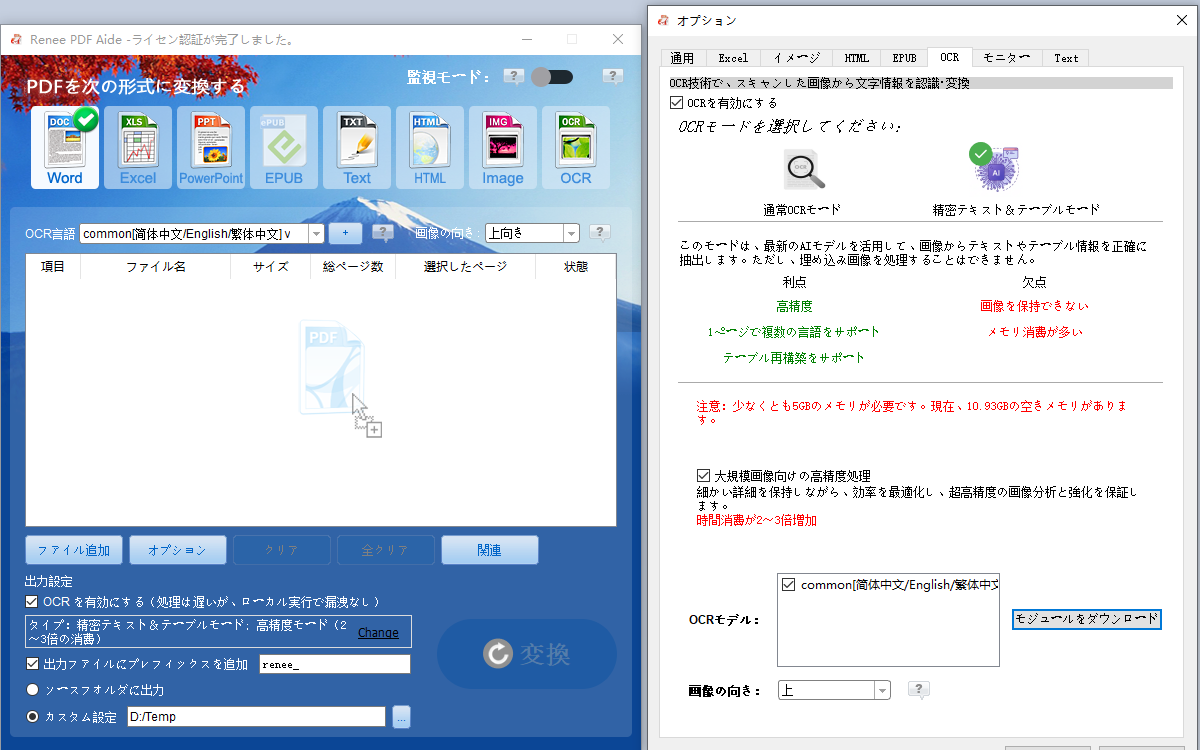
Task: Click the 画像を保持できない disadvantage text
Action: tap(1034, 306)
